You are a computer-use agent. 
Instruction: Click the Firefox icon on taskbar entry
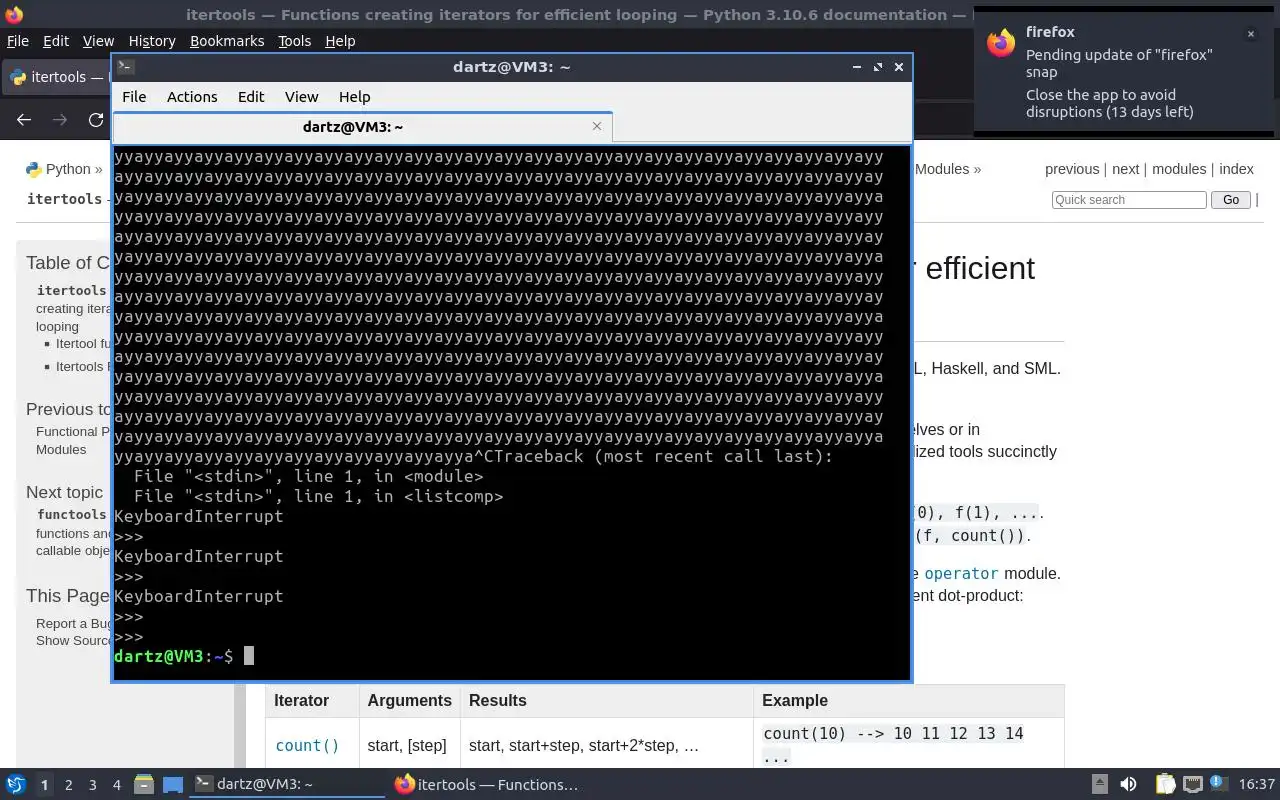pos(405,784)
